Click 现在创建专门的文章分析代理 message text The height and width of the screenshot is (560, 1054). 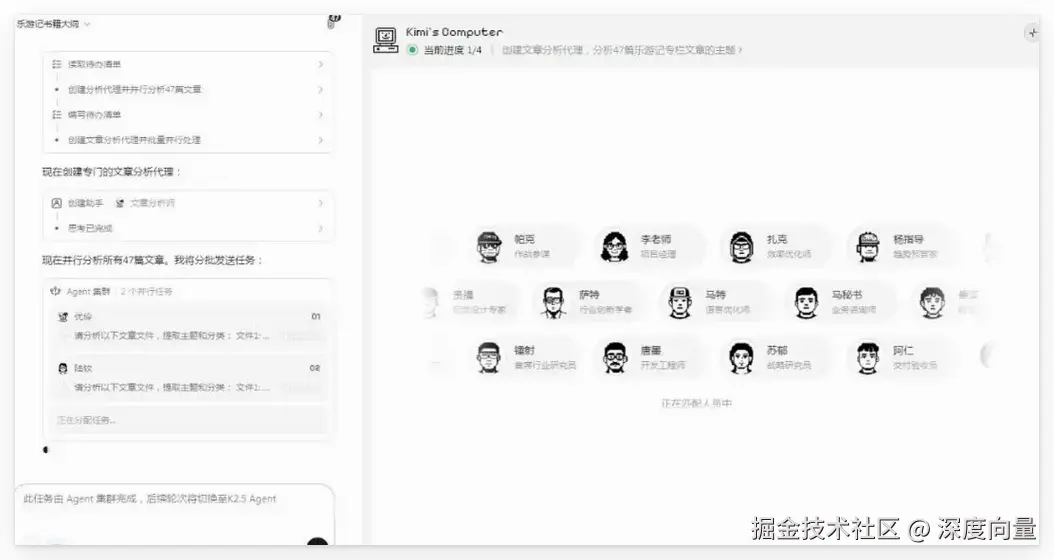(112, 171)
